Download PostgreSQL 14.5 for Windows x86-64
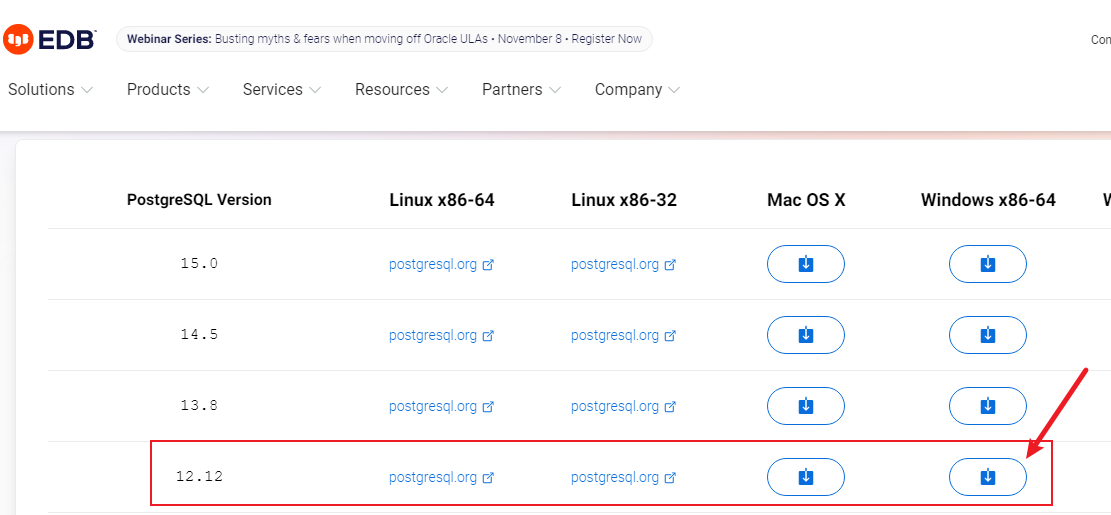The image size is (1111, 515). coord(987,335)
